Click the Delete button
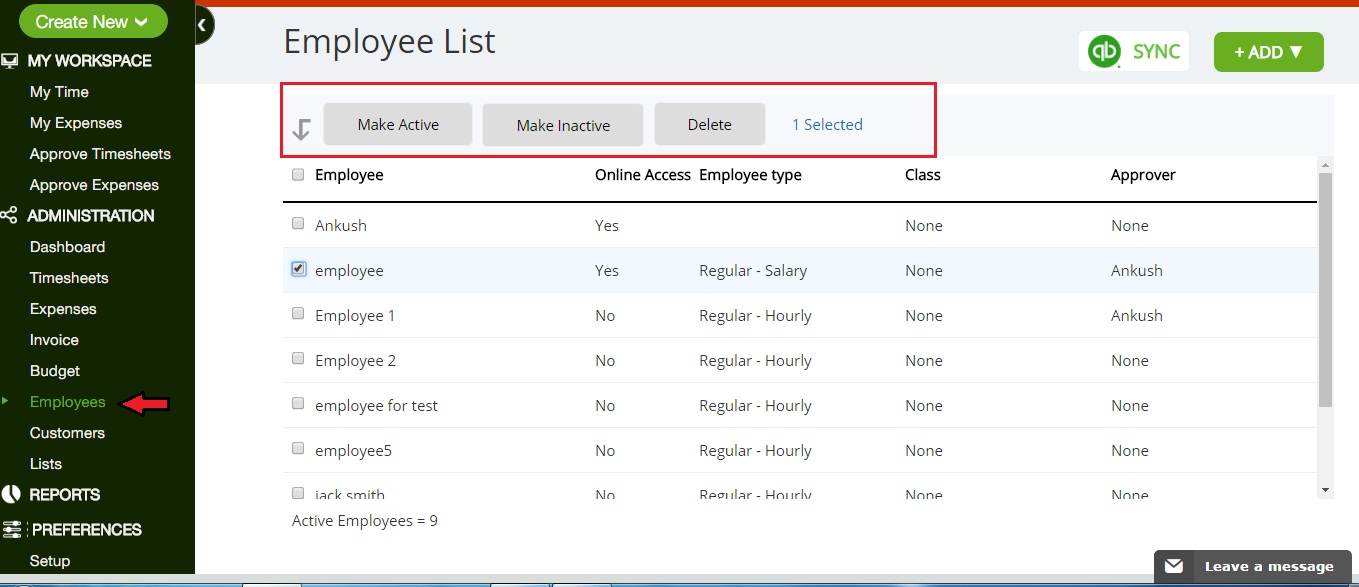 pyautogui.click(x=709, y=125)
